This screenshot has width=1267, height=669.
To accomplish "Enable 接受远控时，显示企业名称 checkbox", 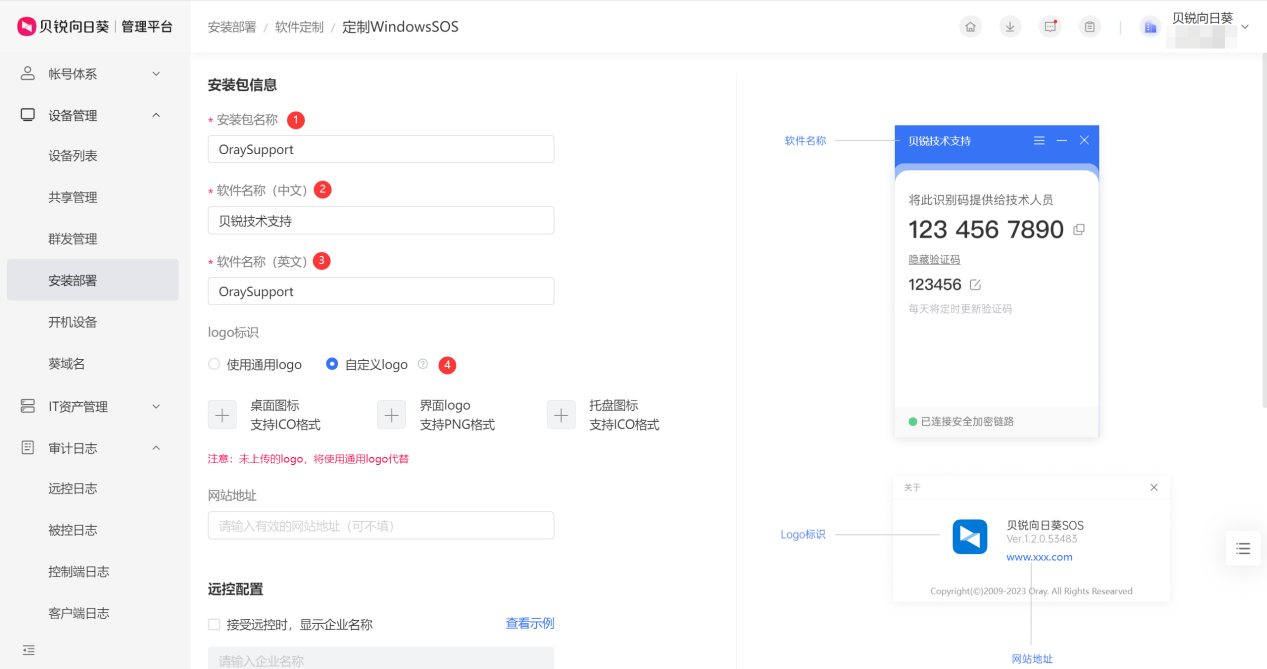I will click(214, 624).
